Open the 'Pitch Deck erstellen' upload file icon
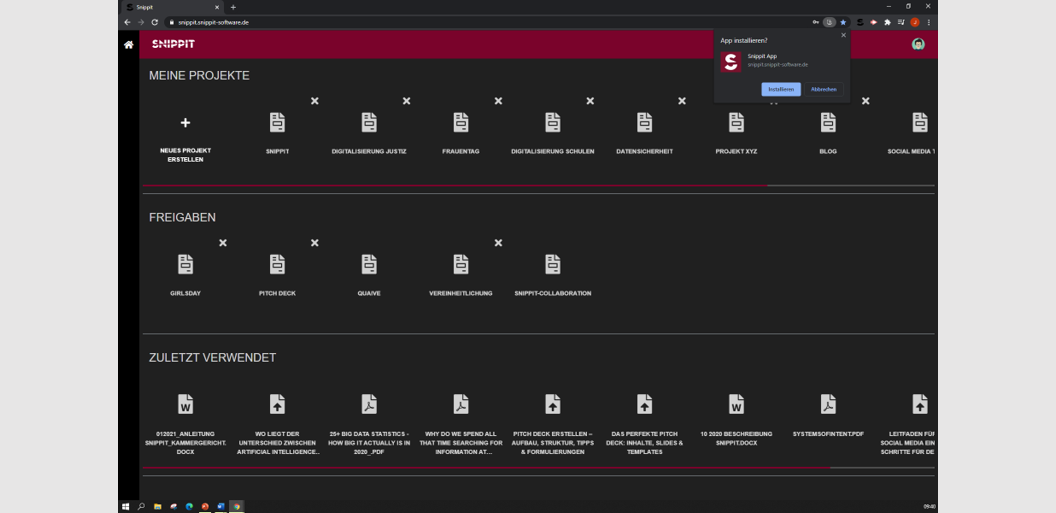 click(553, 404)
